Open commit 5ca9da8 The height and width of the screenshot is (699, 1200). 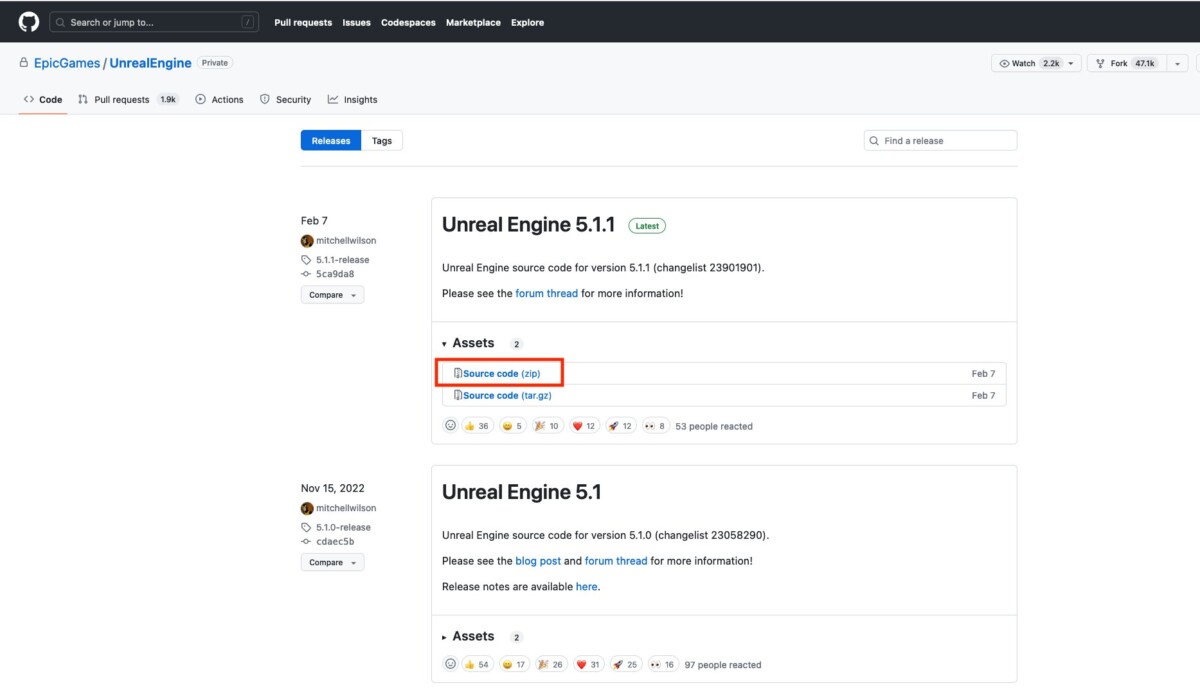click(x=335, y=274)
